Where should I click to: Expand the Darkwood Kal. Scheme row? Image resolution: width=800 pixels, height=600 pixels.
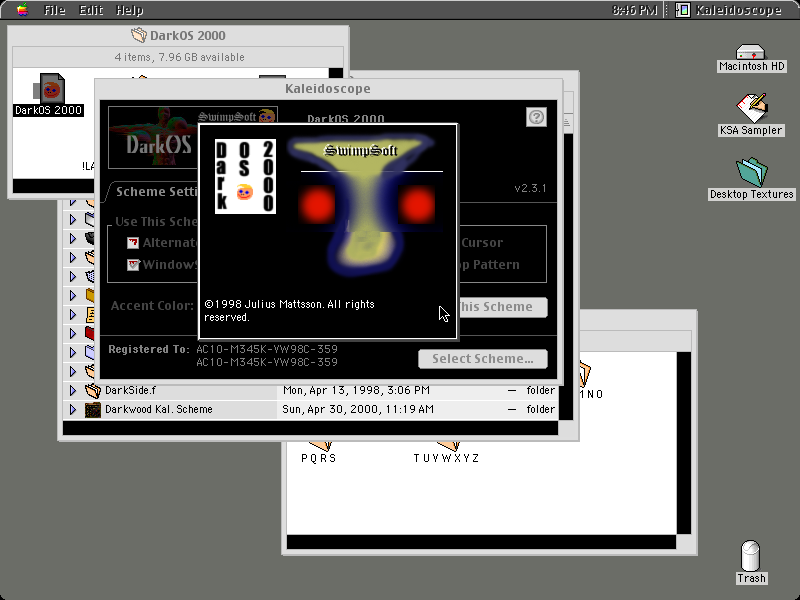click(72, 410)
